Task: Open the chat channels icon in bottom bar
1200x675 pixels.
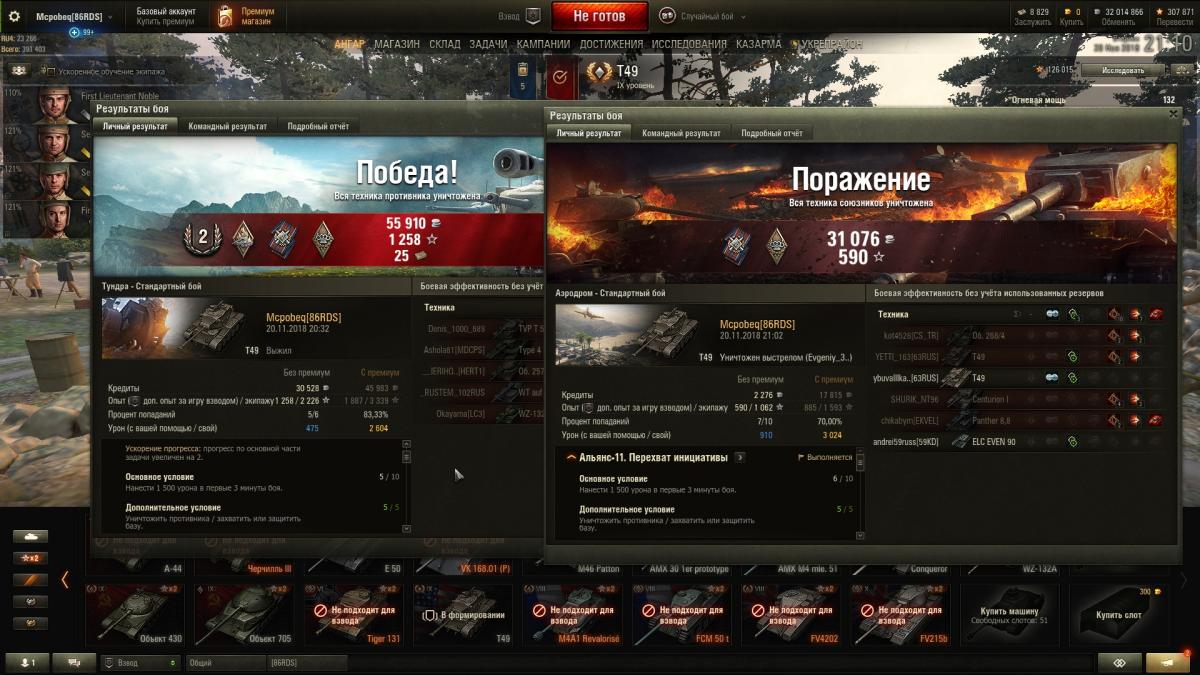Action: [73, 662]
